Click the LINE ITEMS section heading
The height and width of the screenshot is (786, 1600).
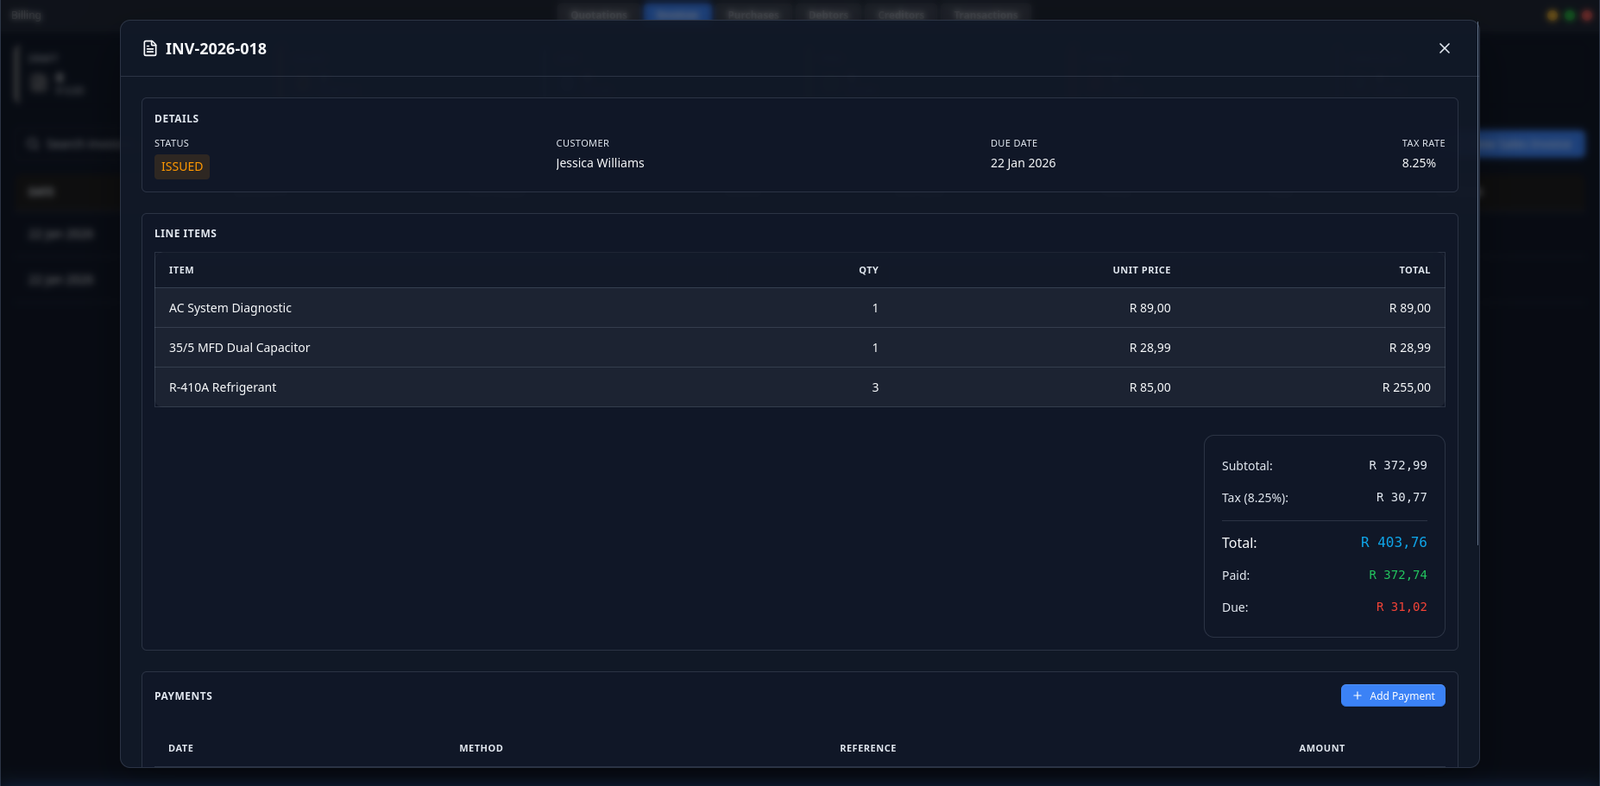(x=185, y=234)
